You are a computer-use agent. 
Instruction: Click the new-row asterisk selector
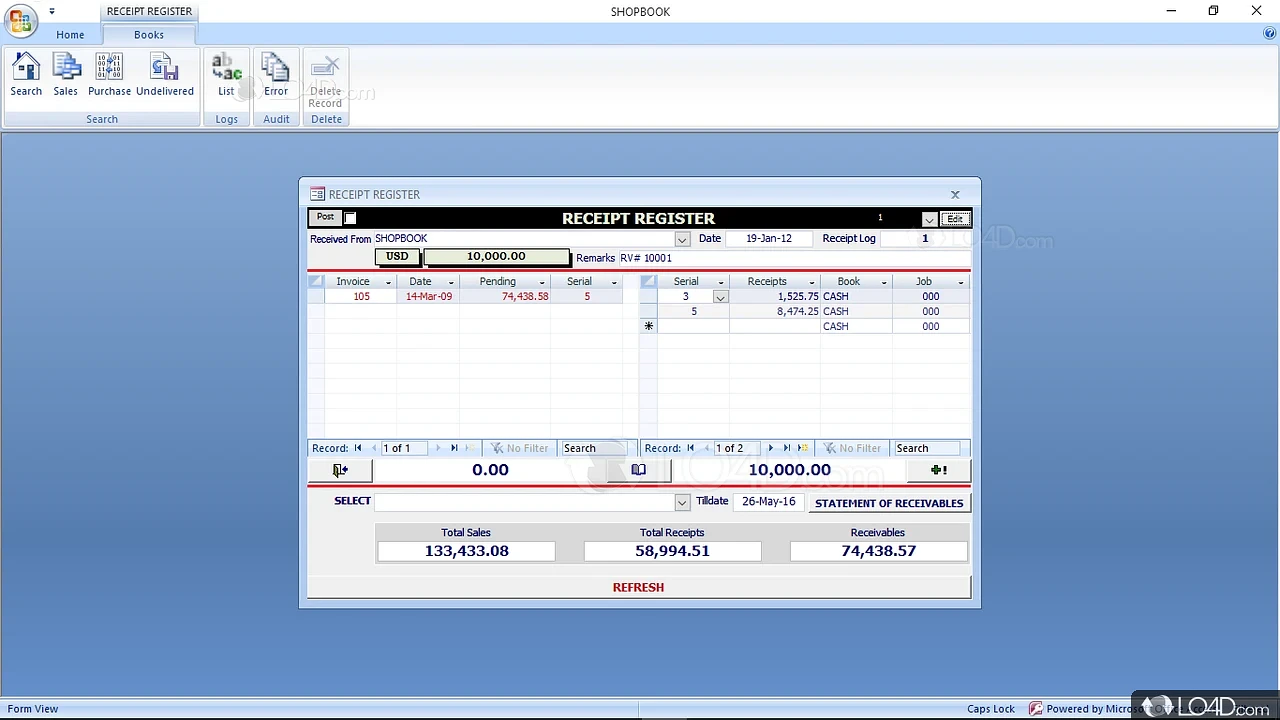pos(648,326)
